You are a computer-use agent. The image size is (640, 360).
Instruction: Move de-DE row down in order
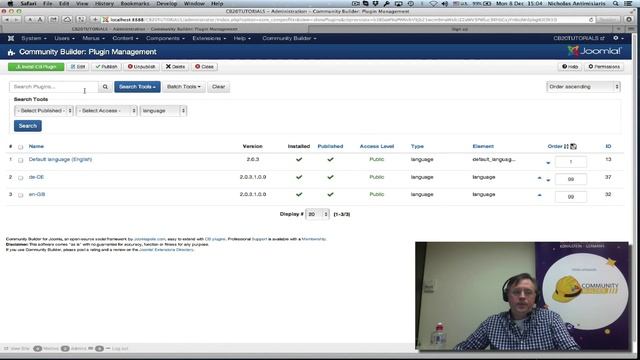coord(548,180)
